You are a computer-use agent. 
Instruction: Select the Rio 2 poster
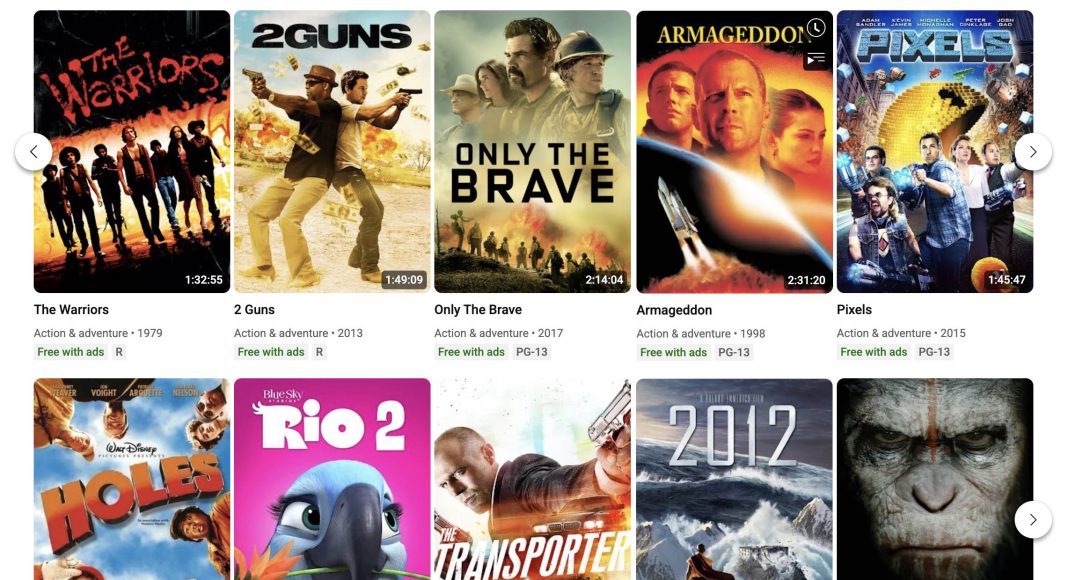(x=332, y=479)
